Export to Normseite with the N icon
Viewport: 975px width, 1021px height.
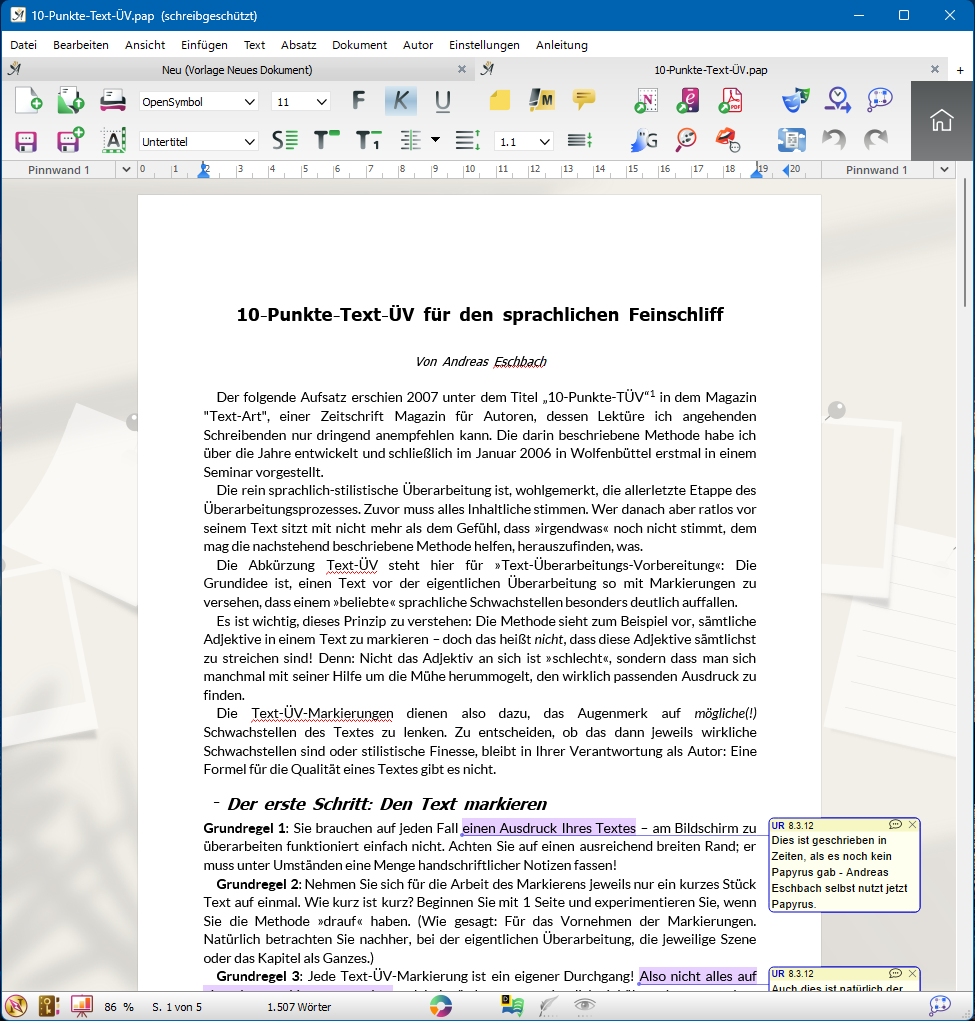tap(646, 101)
